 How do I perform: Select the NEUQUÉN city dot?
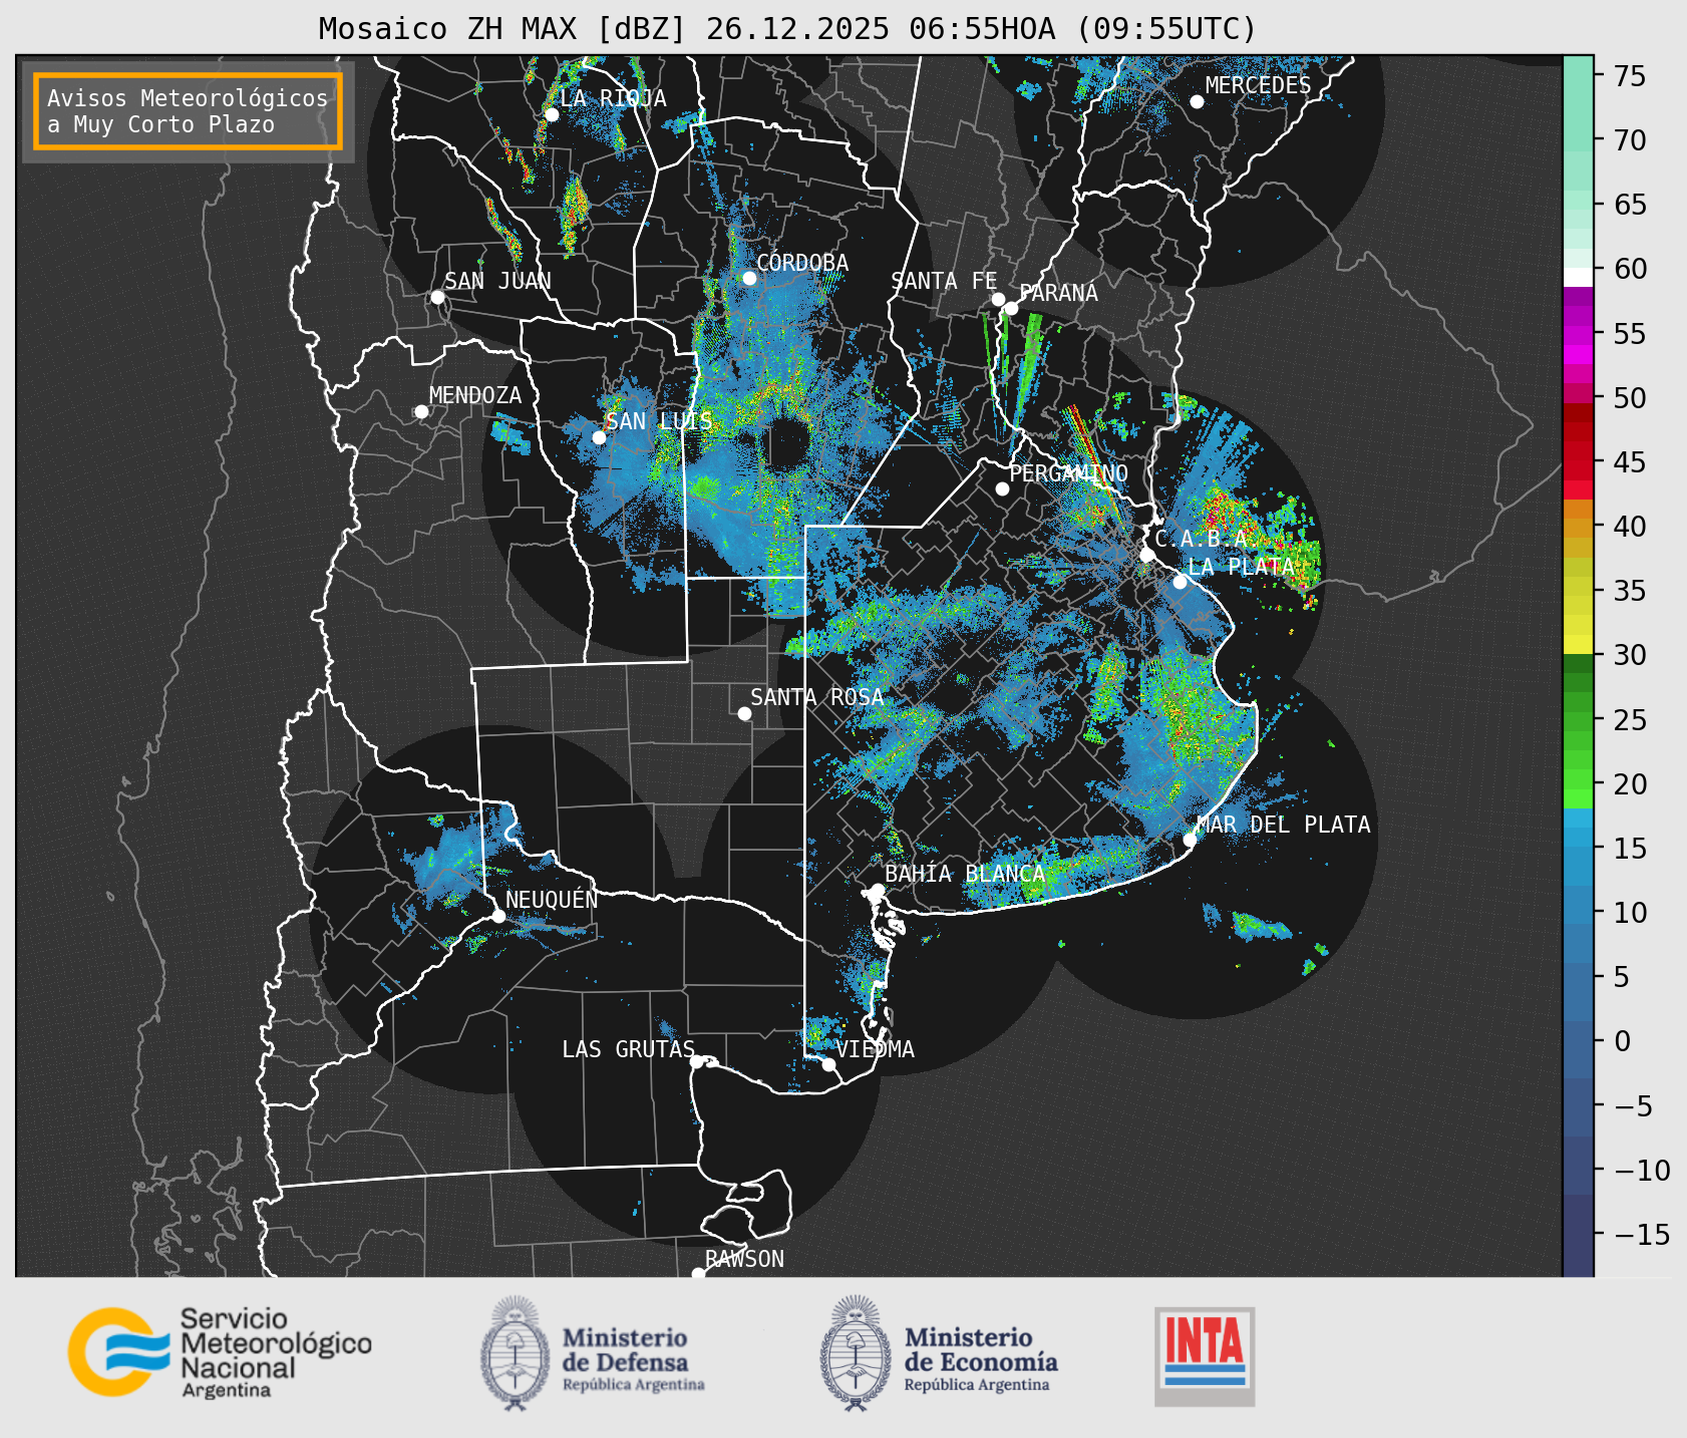(x=498, y=916)
